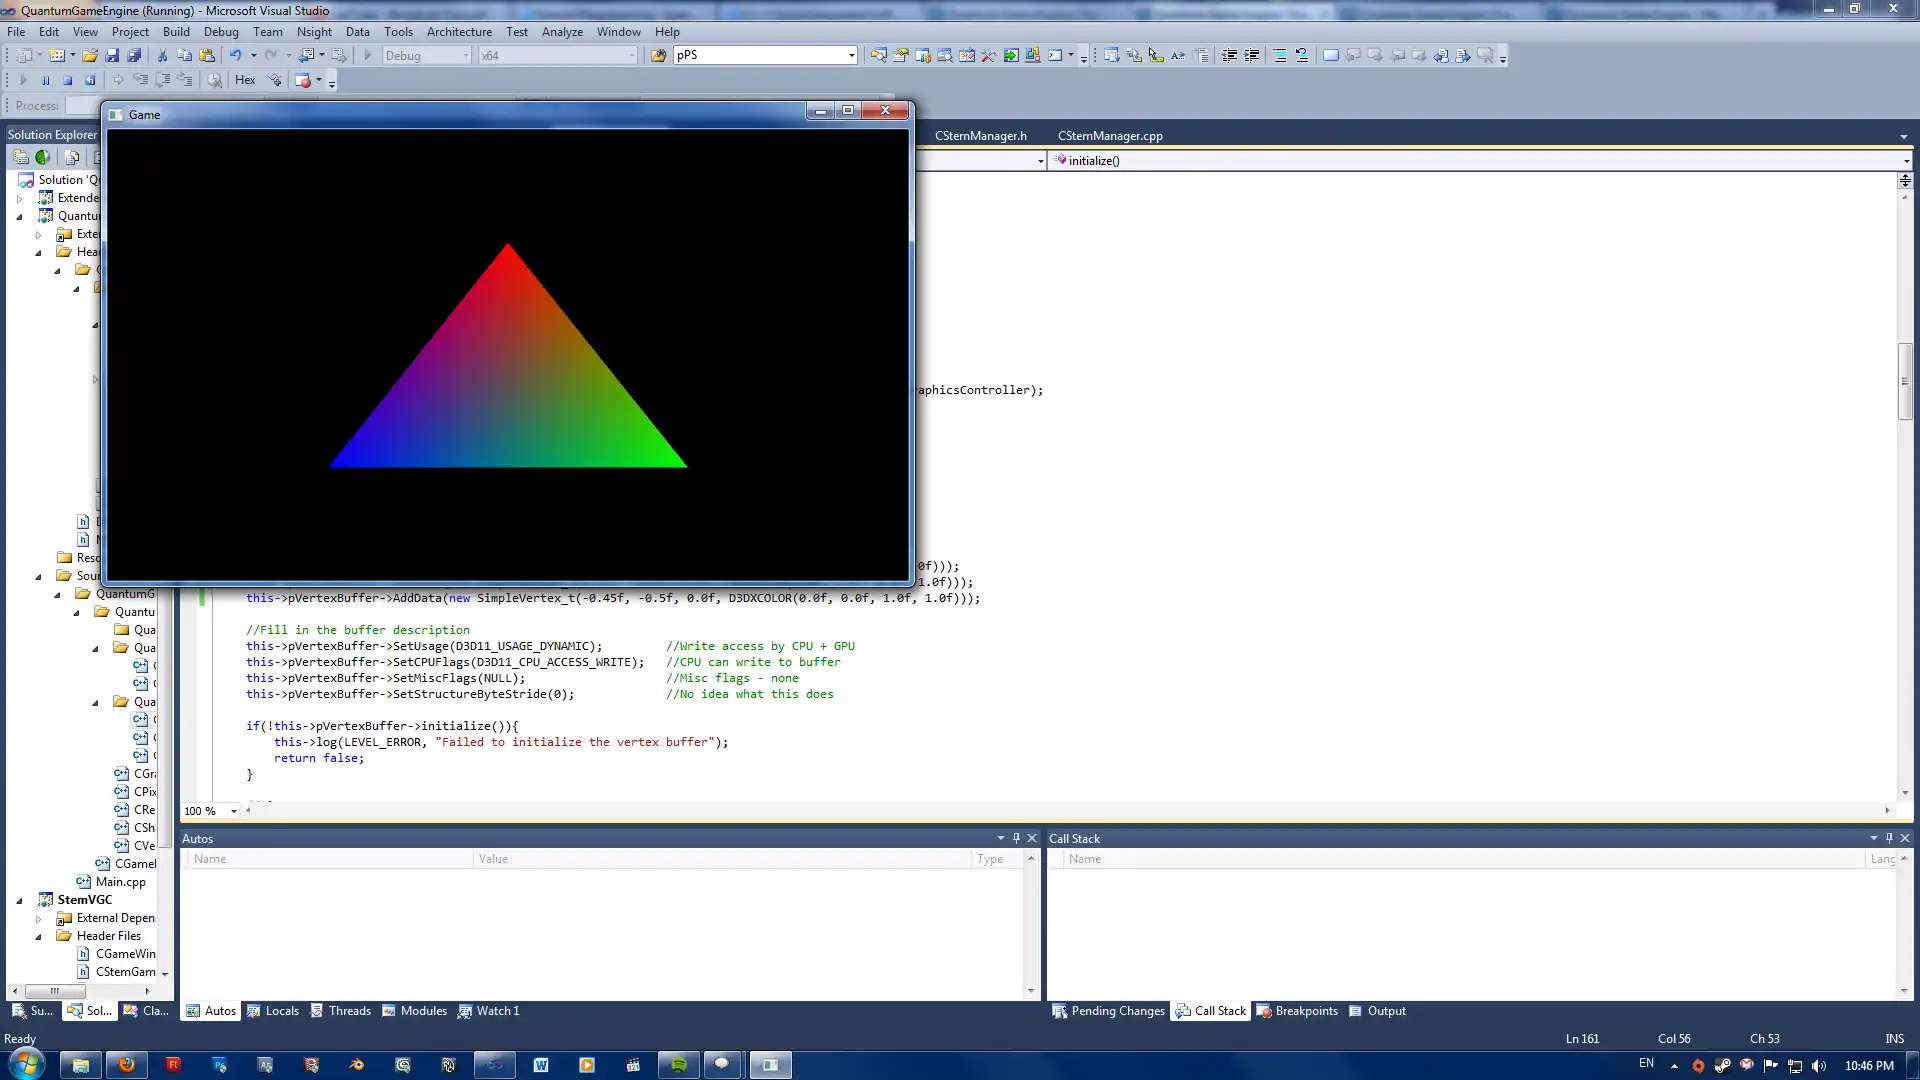Image resolution: width=1920 pixels, height=1080 pixels.
Task: Click the Undo arrow icon
Action: tap(235, 56)
